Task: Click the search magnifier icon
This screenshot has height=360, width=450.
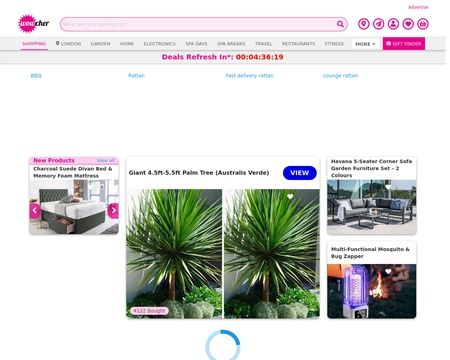Action: [340, 24]
